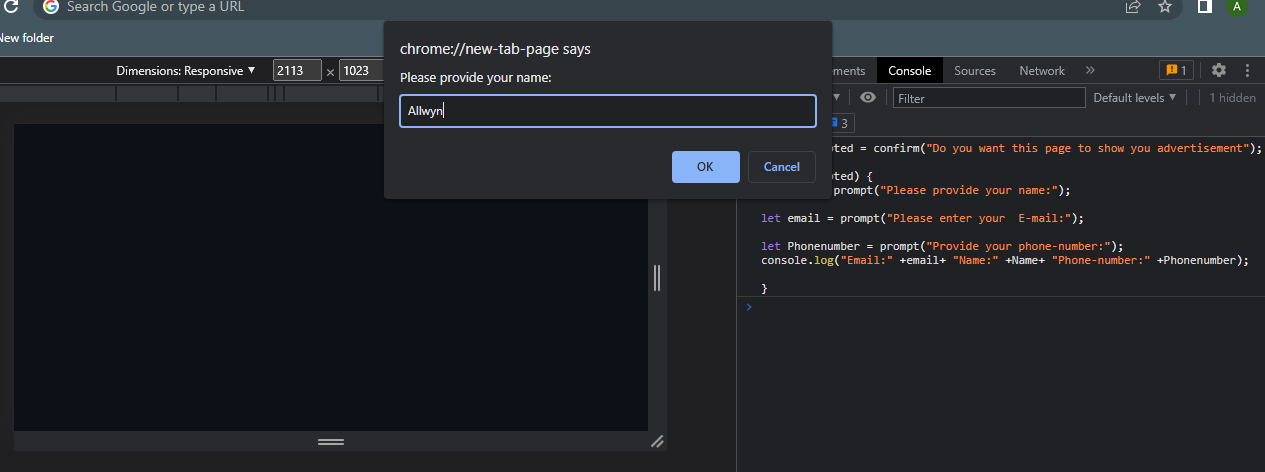This screenshot has width=1265, height=472.
Task: Click the let email prompt code line
Action: tap(922, 218)
